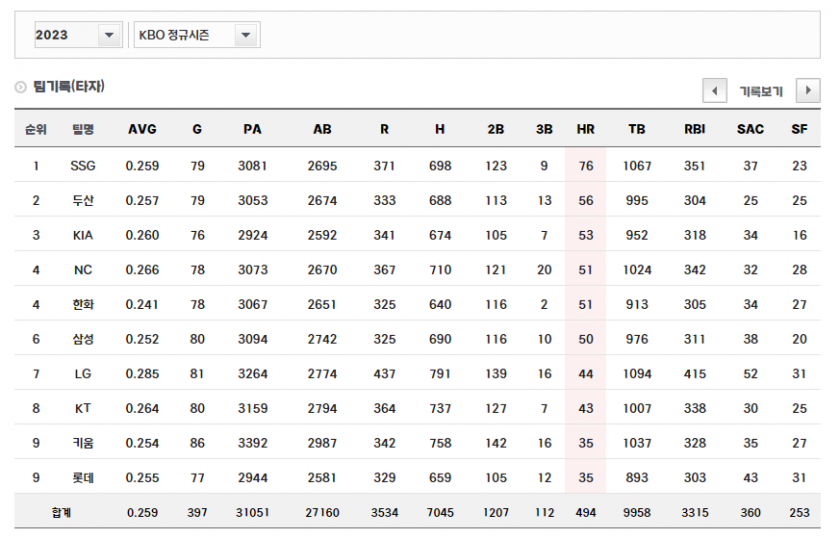Select the 두산 team name
Image resolution: width=840 pixels, height=539 pixels.
(x=83, y=201)
